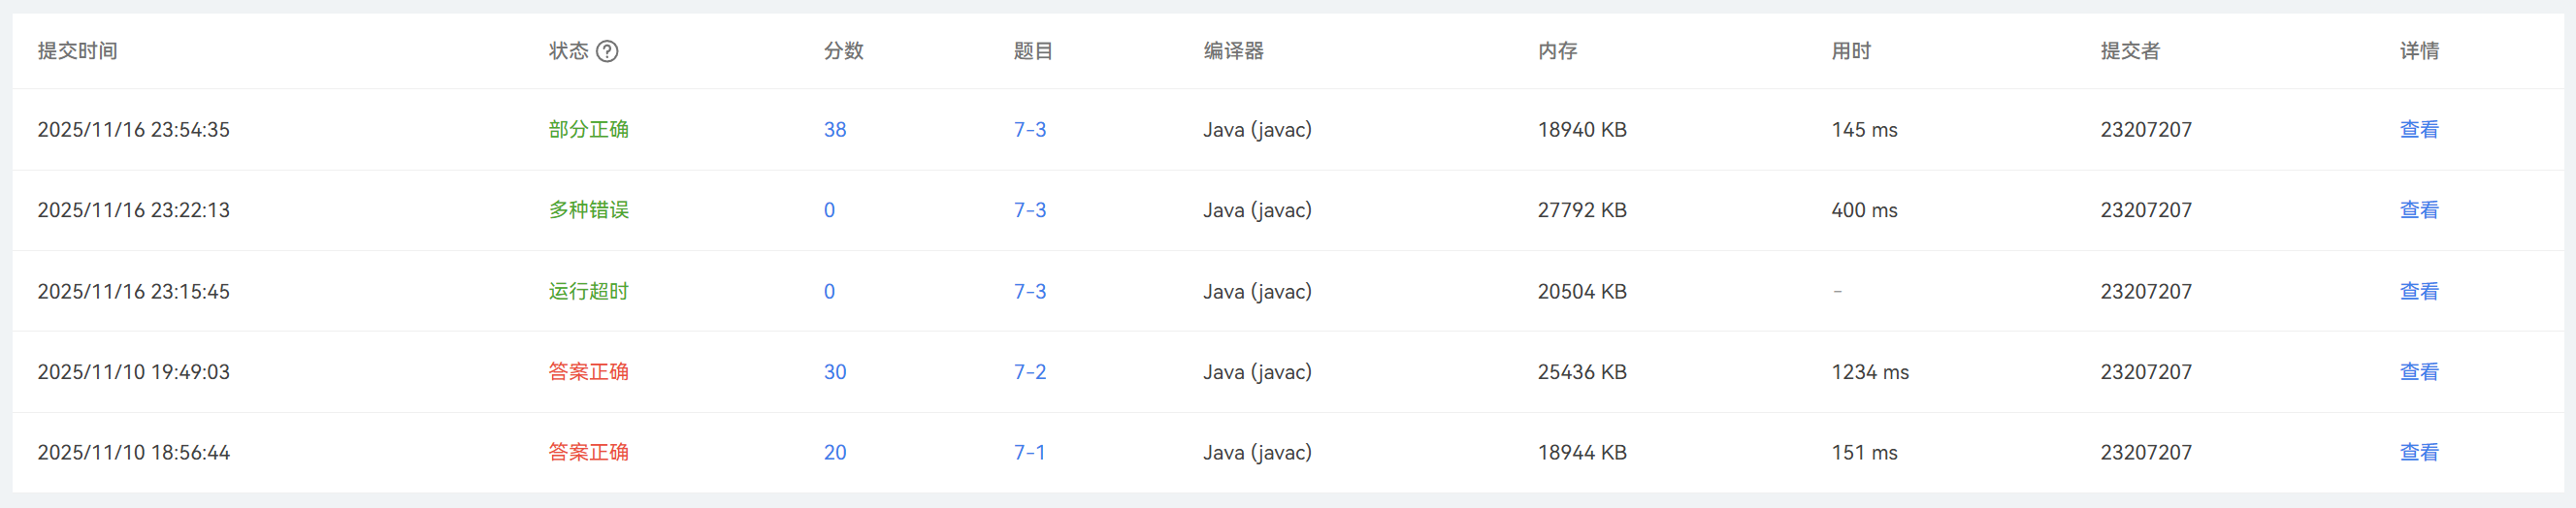Image resolution: width=2576 pixels, height=508 pixels.
Task: Click the 提交时间 column header
Action: point(77,51)
